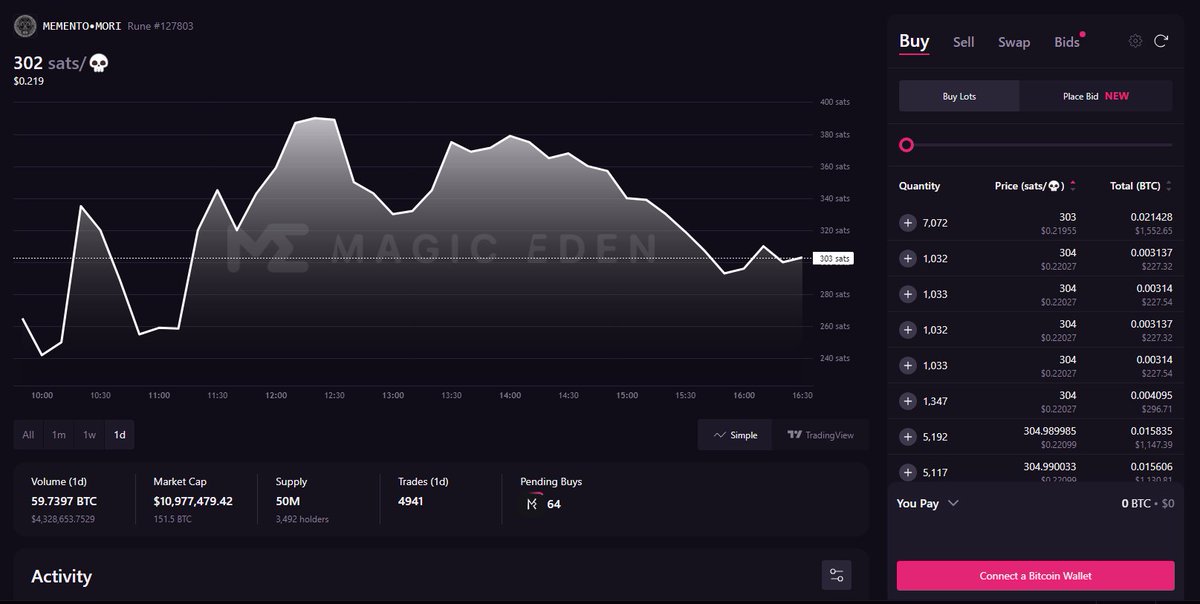This screenshot has height=604, width=1200.
Task: Click the $0.219 USD price text
Action: tap(29, 81)
